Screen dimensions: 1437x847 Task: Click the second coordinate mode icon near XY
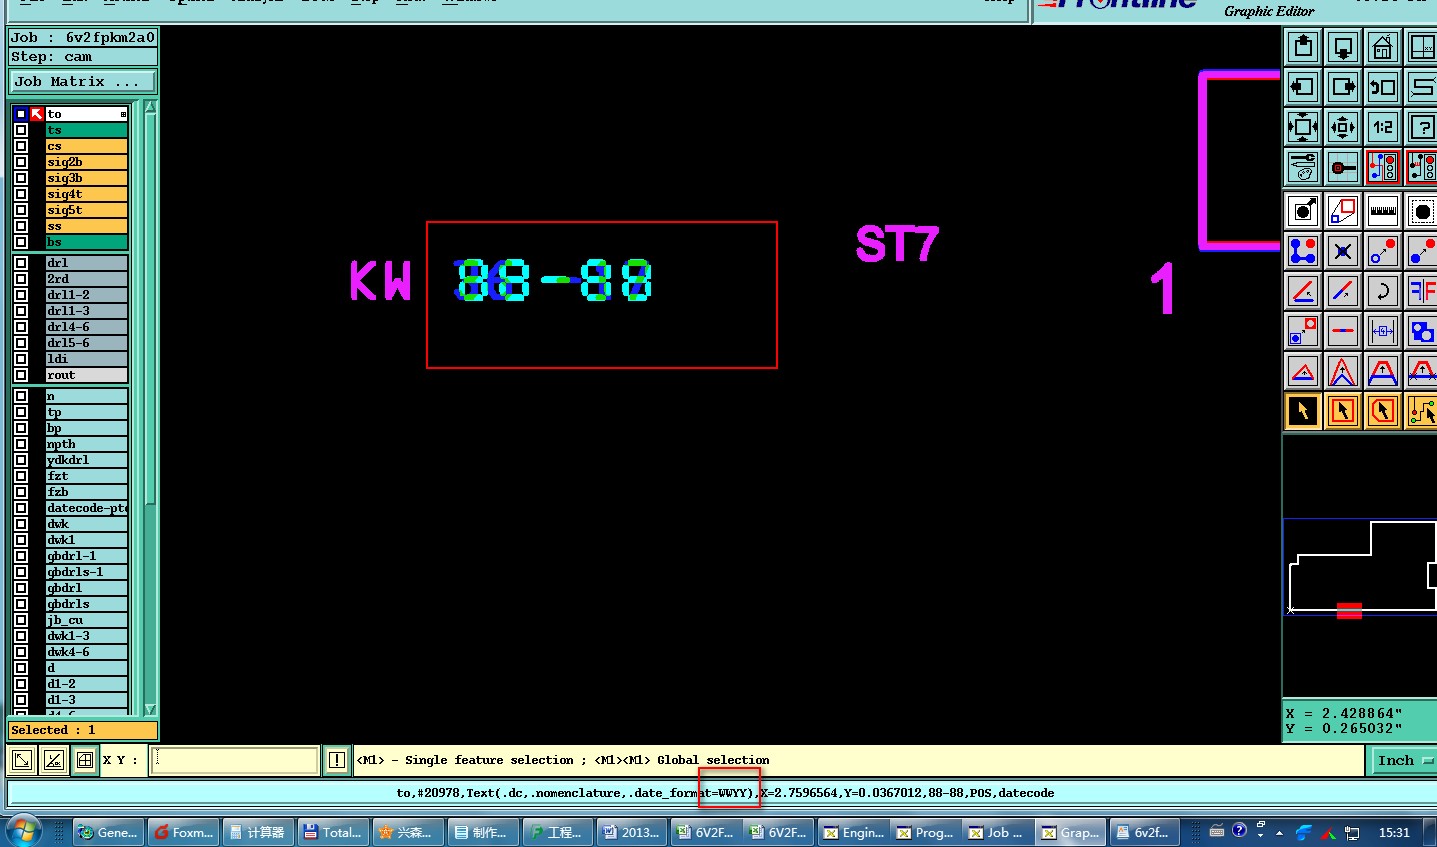click(53, 760)
